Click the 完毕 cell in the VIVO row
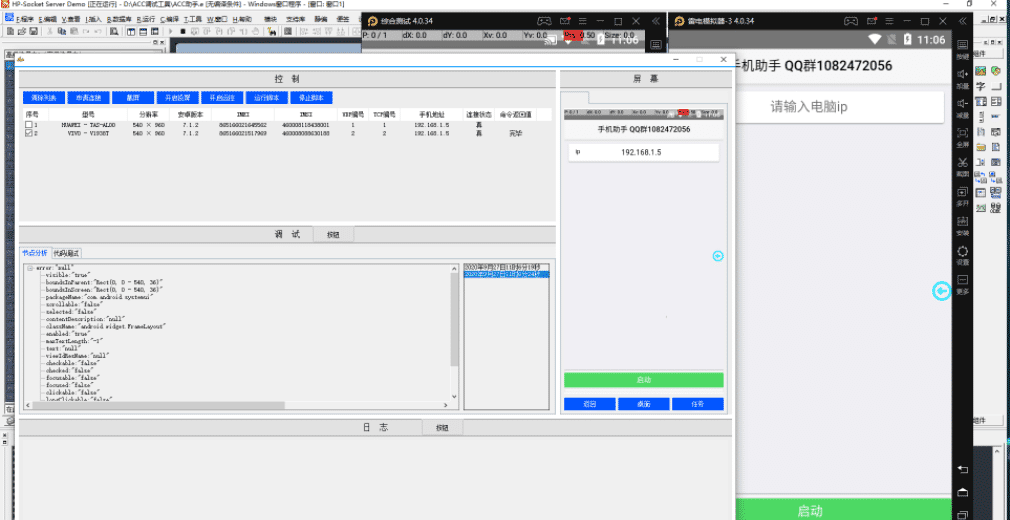Screen dimensions: 1010x520 coord(515,133)
